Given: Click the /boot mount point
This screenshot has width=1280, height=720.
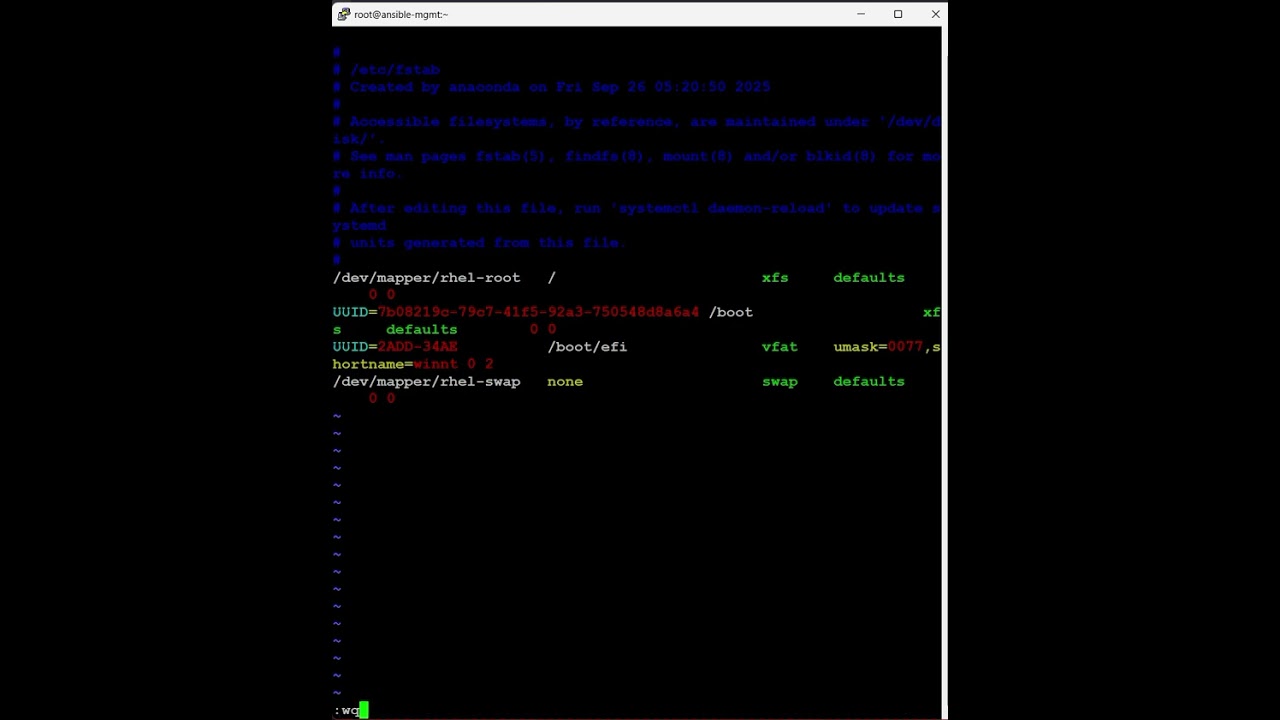Looking at the screenshot, I should (731, 312).
